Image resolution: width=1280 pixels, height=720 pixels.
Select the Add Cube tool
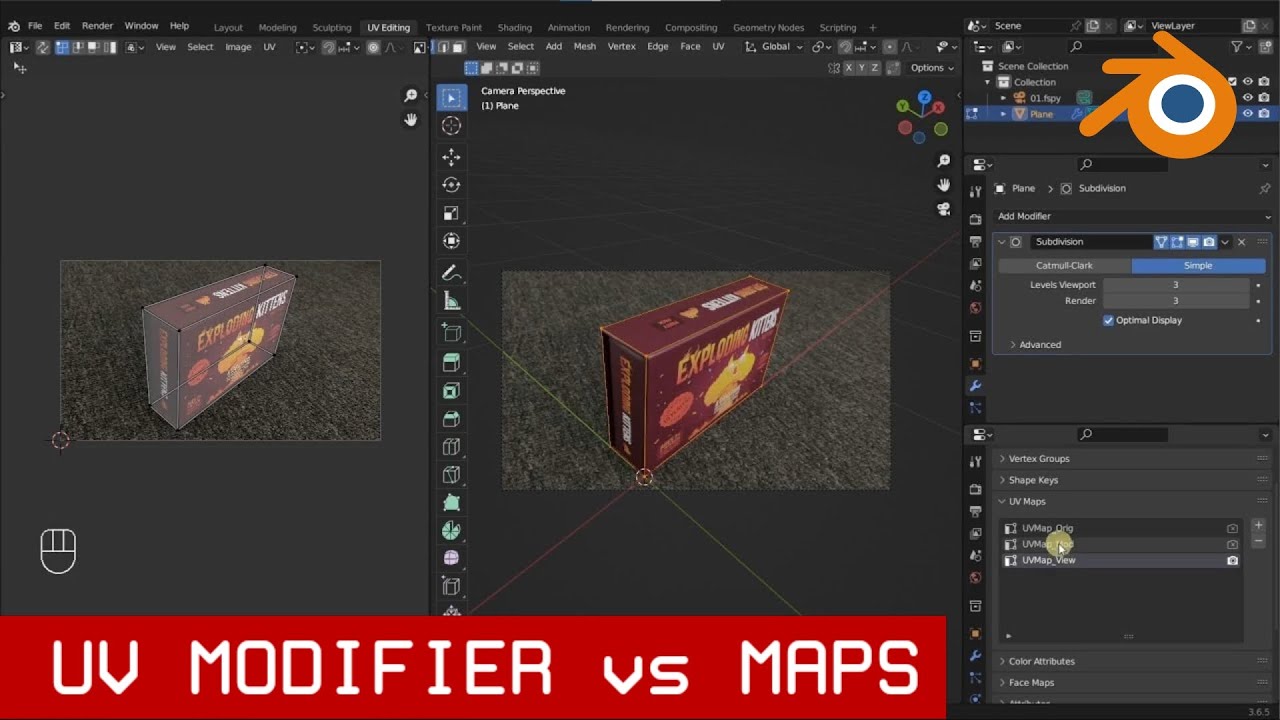pos(451,333)
